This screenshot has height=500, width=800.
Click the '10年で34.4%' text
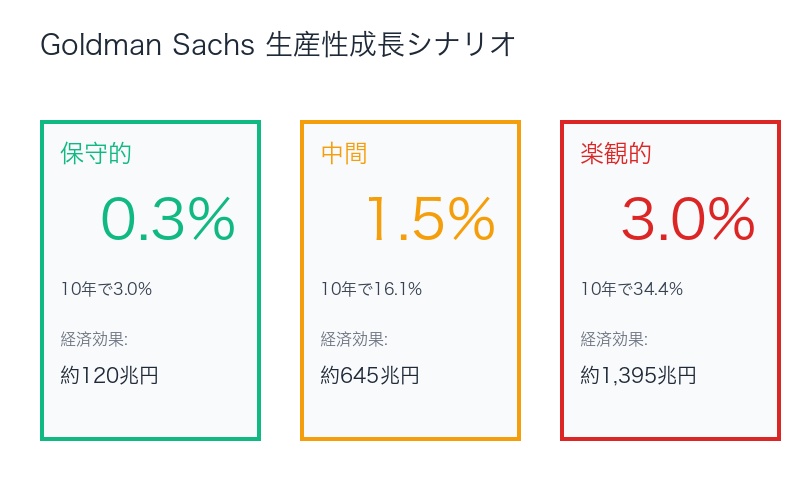coord(632,289)
